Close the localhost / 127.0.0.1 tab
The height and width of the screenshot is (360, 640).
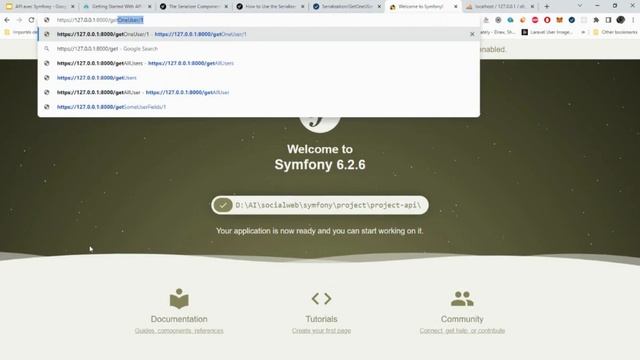pos(532,7)
